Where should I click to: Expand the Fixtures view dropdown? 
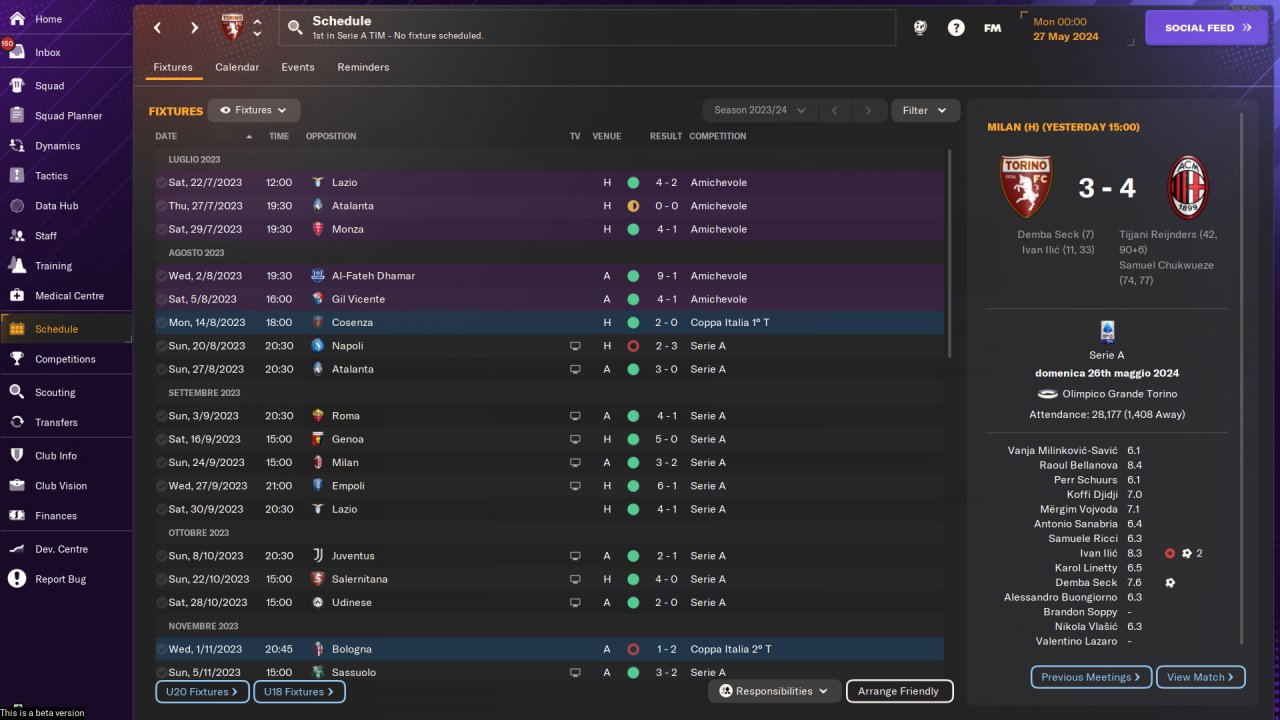tap(254, 110)
